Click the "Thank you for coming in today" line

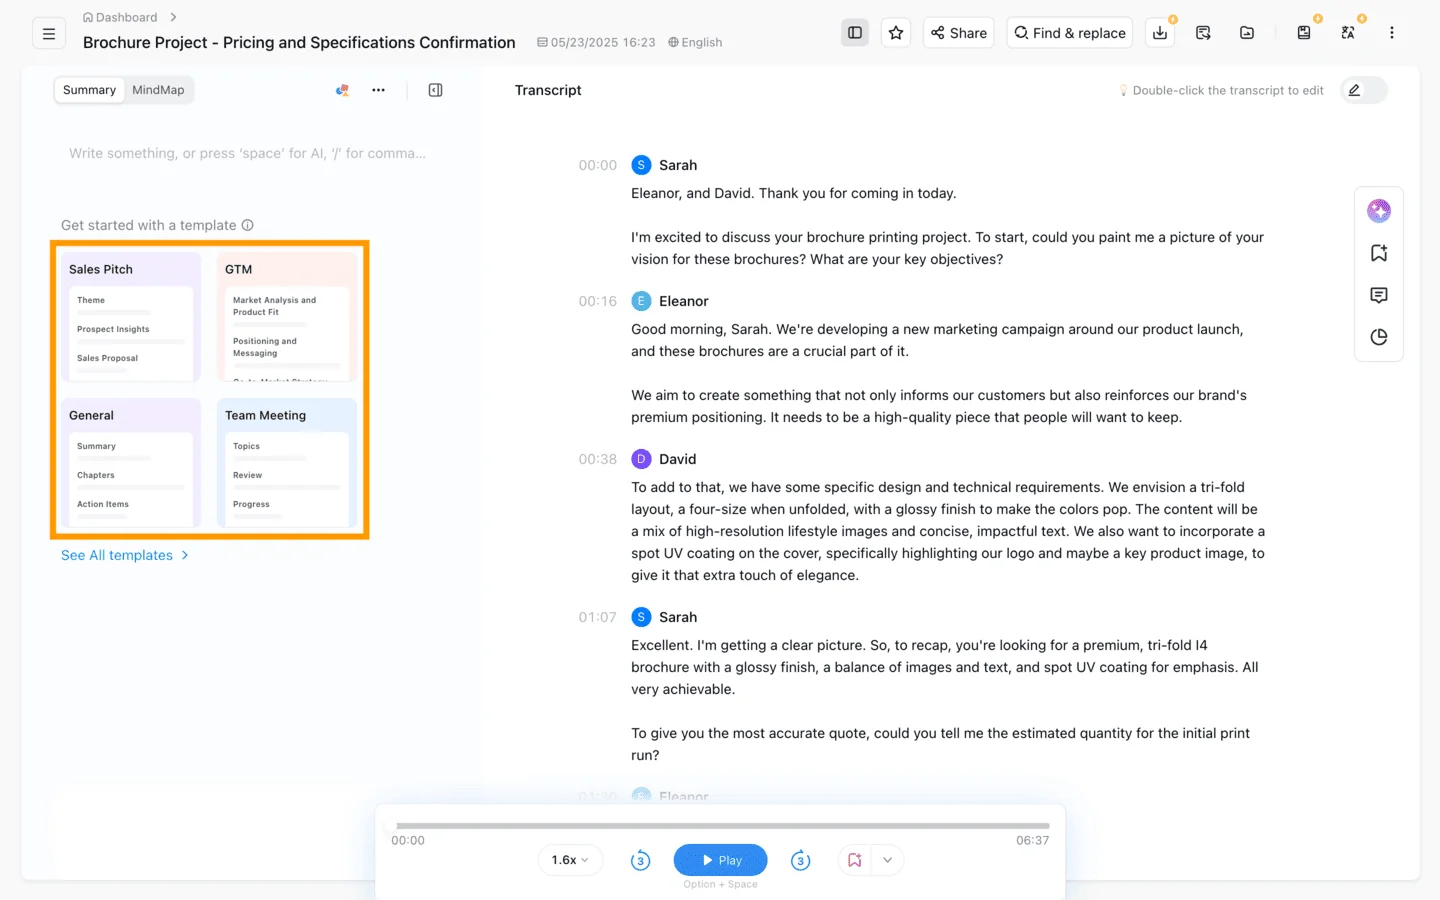pos(794,193)
